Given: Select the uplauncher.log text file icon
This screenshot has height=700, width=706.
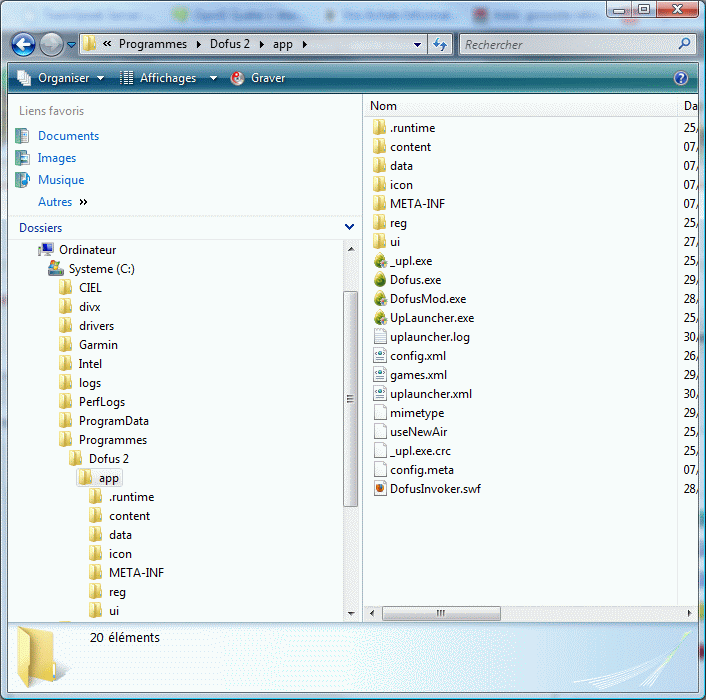Looking at the screenshot, I should (x=380, y=337).
